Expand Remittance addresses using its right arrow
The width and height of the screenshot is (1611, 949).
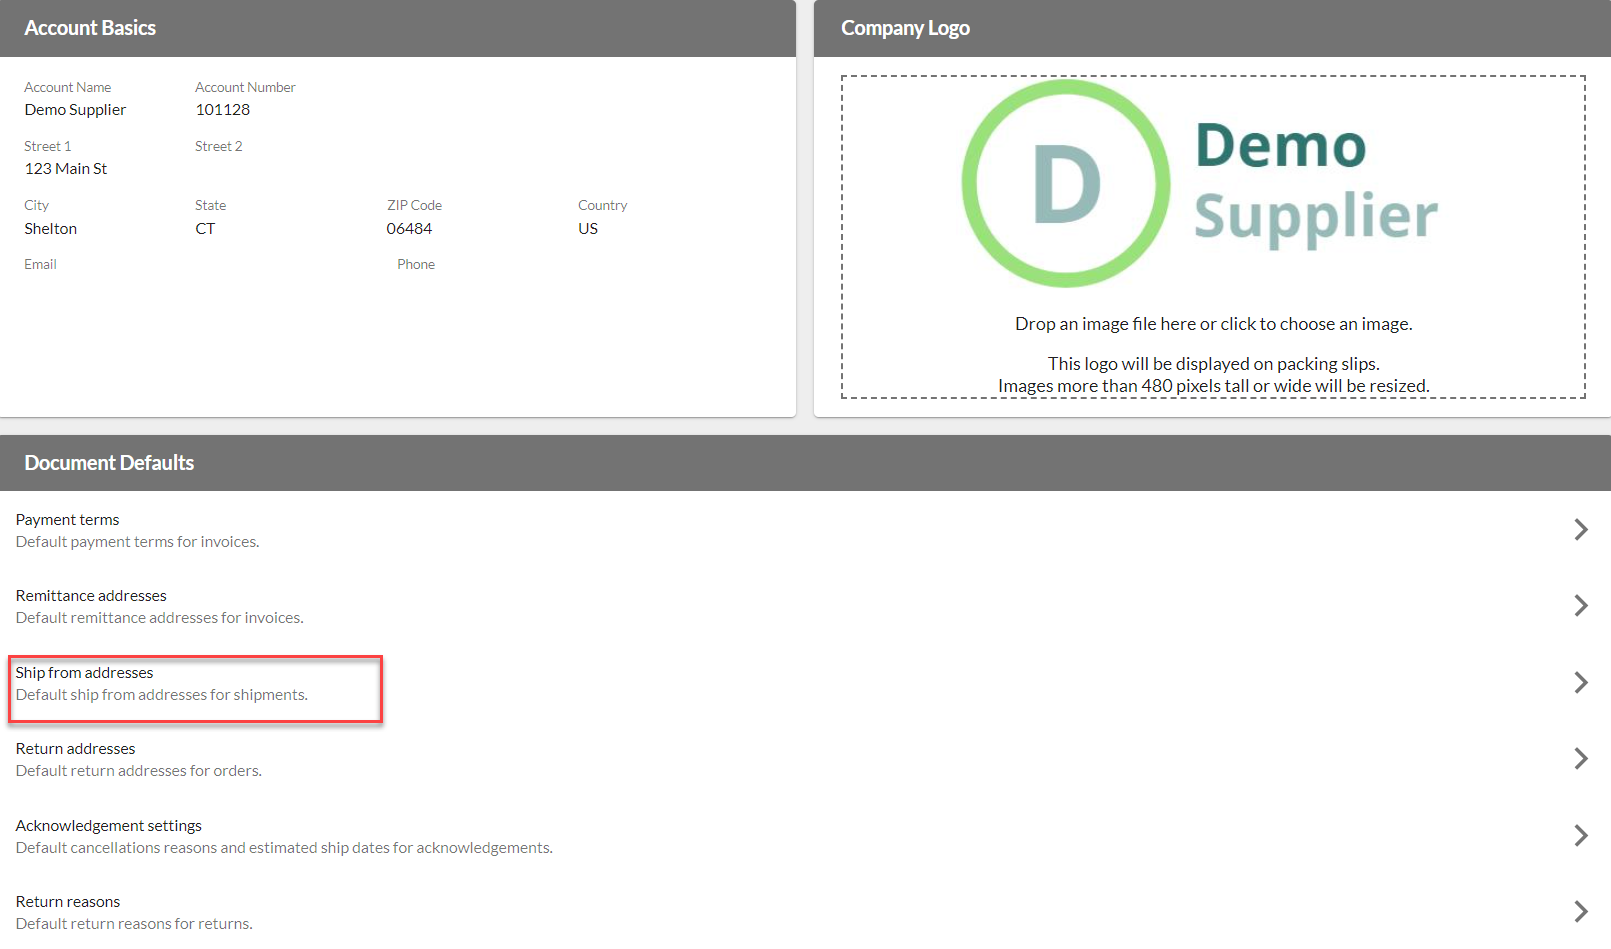click(1580, 606)
